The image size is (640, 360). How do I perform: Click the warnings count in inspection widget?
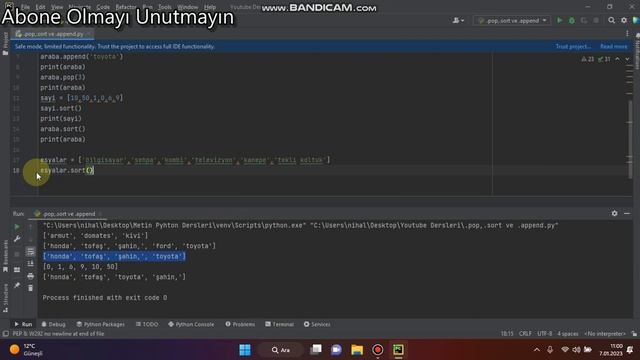tap(588, 59)
